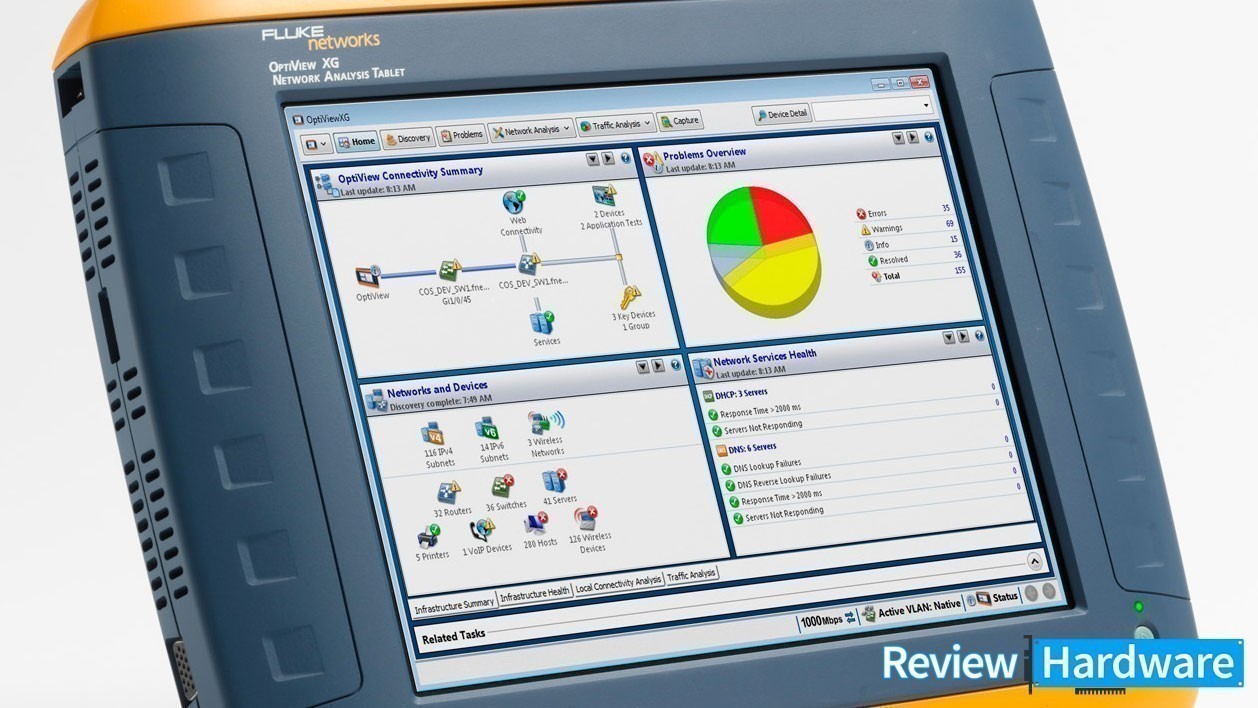This screenshot has height=708, width=1258.
Task: Click help icon in Network Services Health panel
Action: point(981,336)
